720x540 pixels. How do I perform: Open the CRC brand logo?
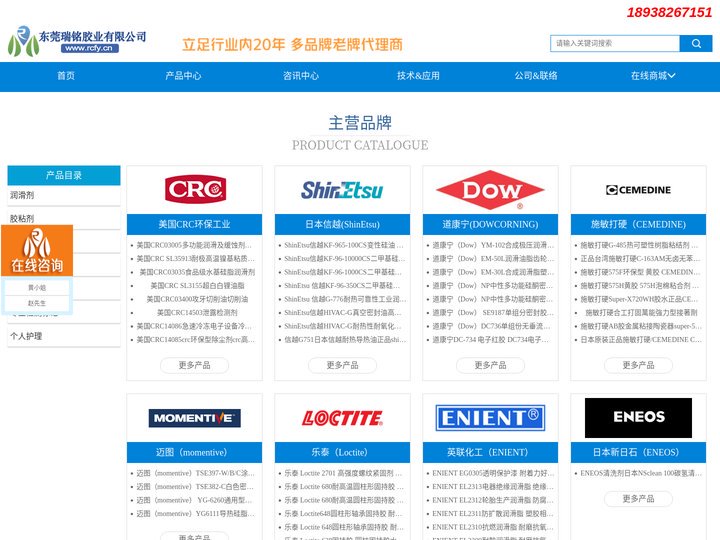coord(195,189)
